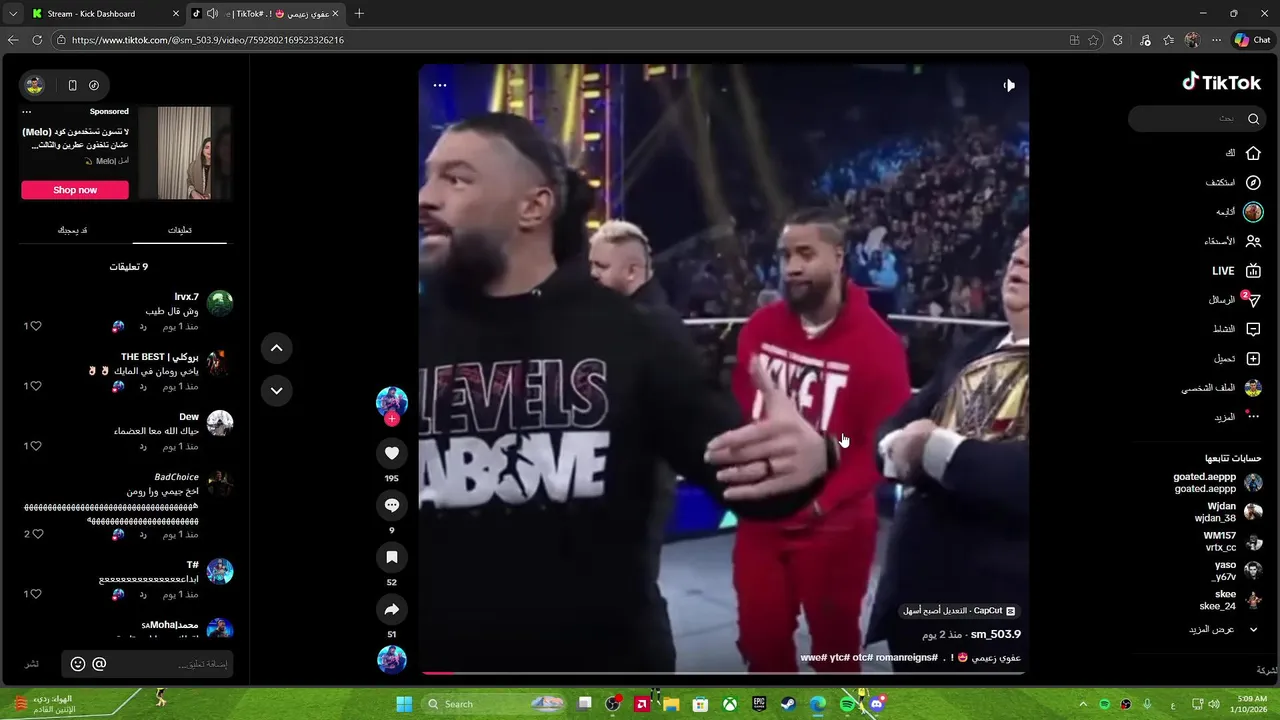Open sponsored ad three-dots menu
1280x720 pixels.
coord(27,112)
